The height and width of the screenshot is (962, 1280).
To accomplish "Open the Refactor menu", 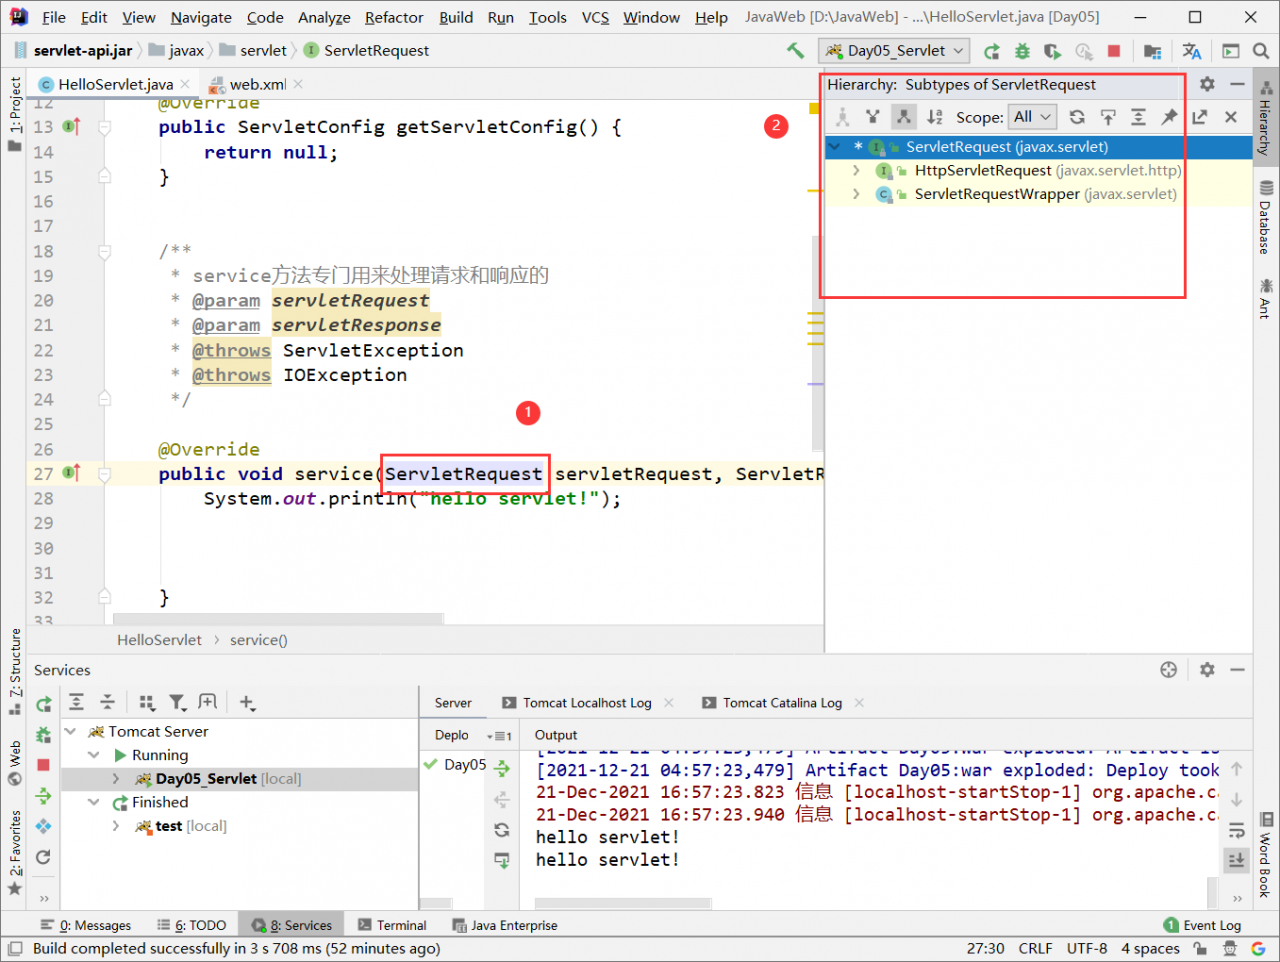I will click(x=394, y=17).
